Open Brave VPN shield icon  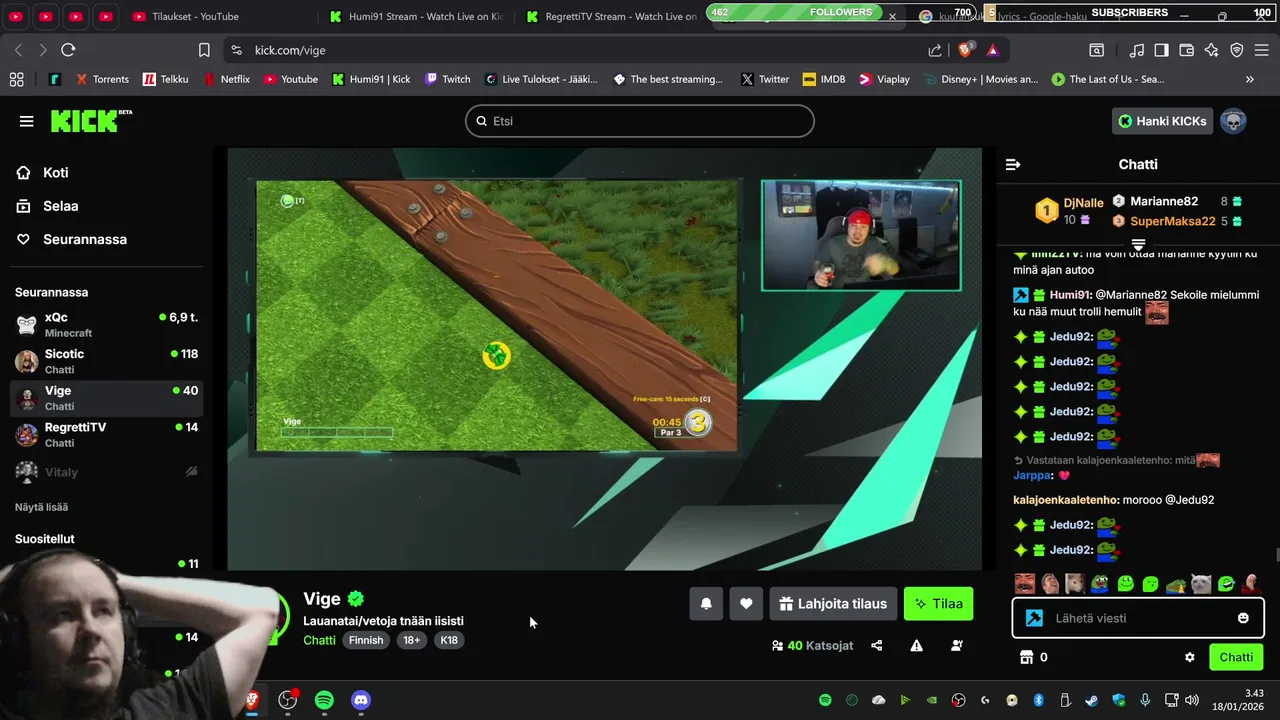(1236, 50)
